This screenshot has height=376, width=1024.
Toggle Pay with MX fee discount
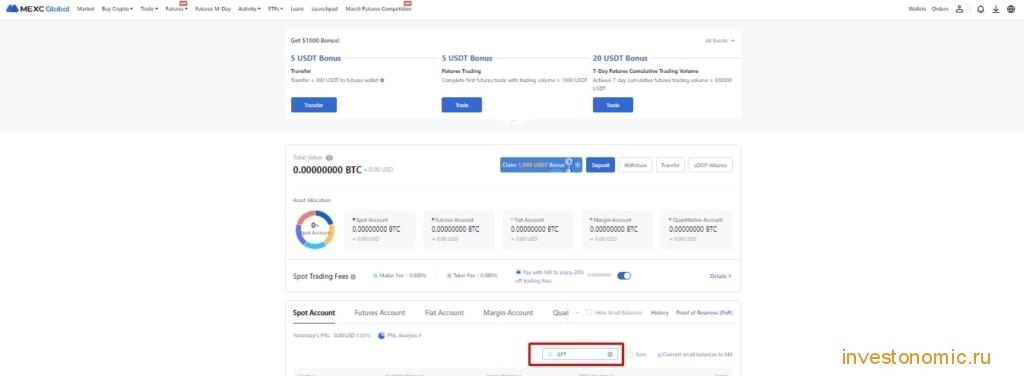coord(624,275)
